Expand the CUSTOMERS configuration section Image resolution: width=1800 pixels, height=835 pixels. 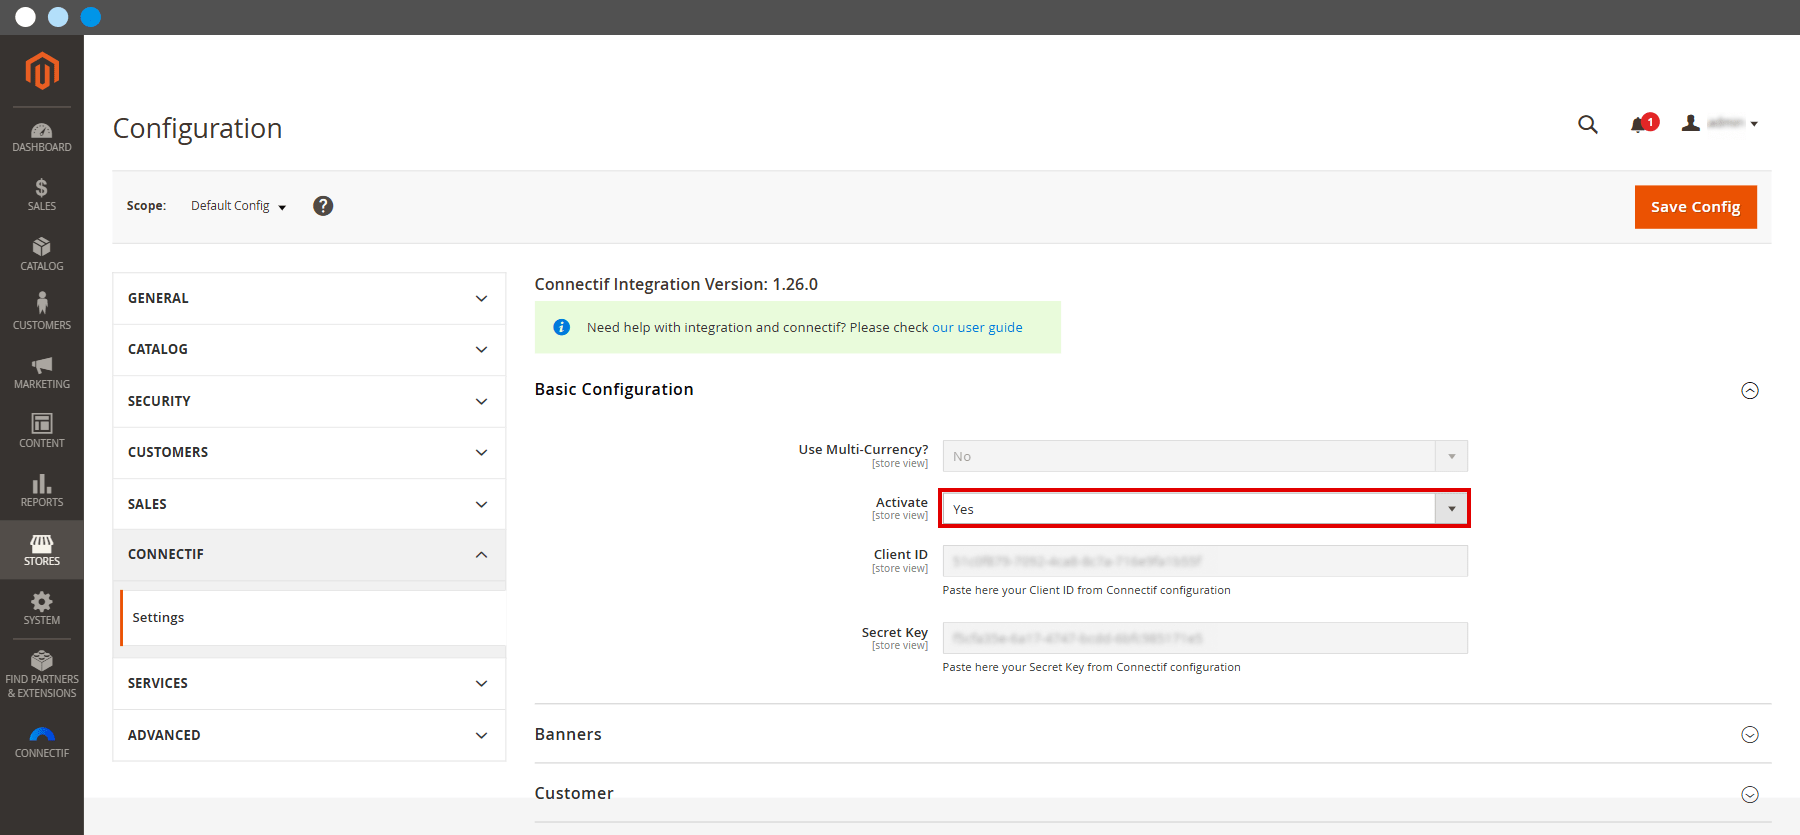[309, 453]
